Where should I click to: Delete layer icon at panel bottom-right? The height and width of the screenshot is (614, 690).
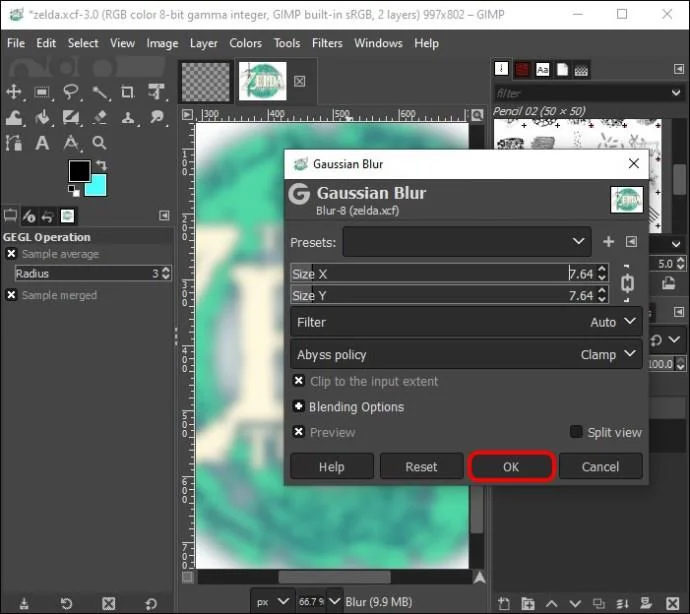673,603
